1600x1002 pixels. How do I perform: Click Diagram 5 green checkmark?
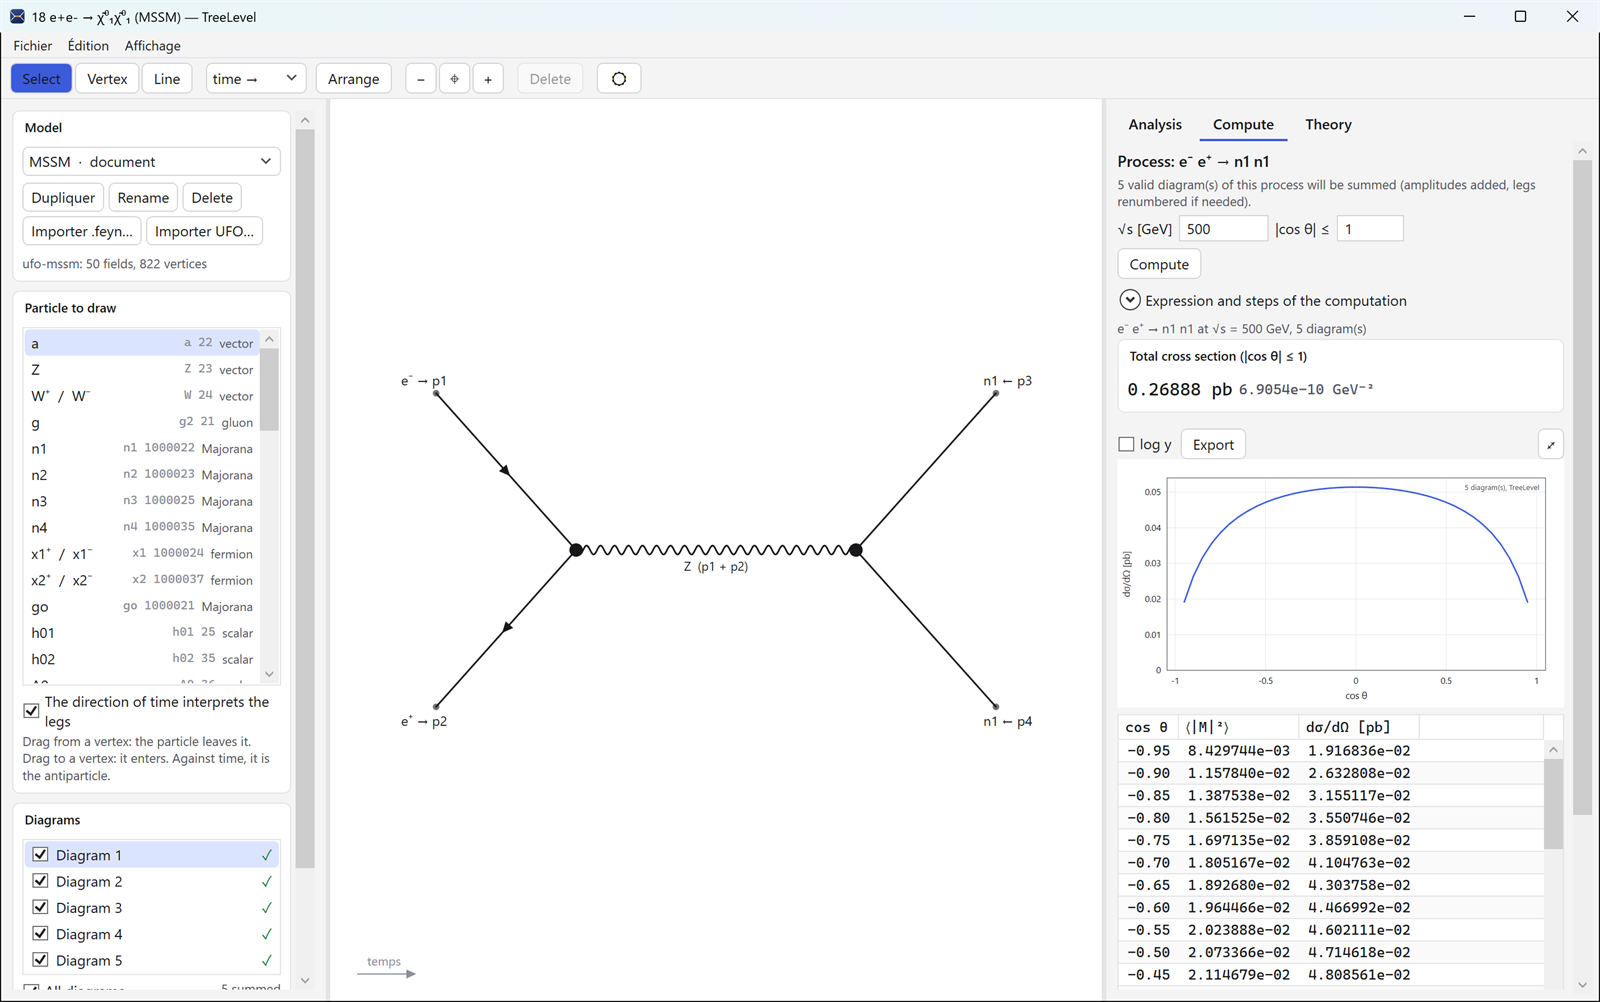tap(267, 960)
